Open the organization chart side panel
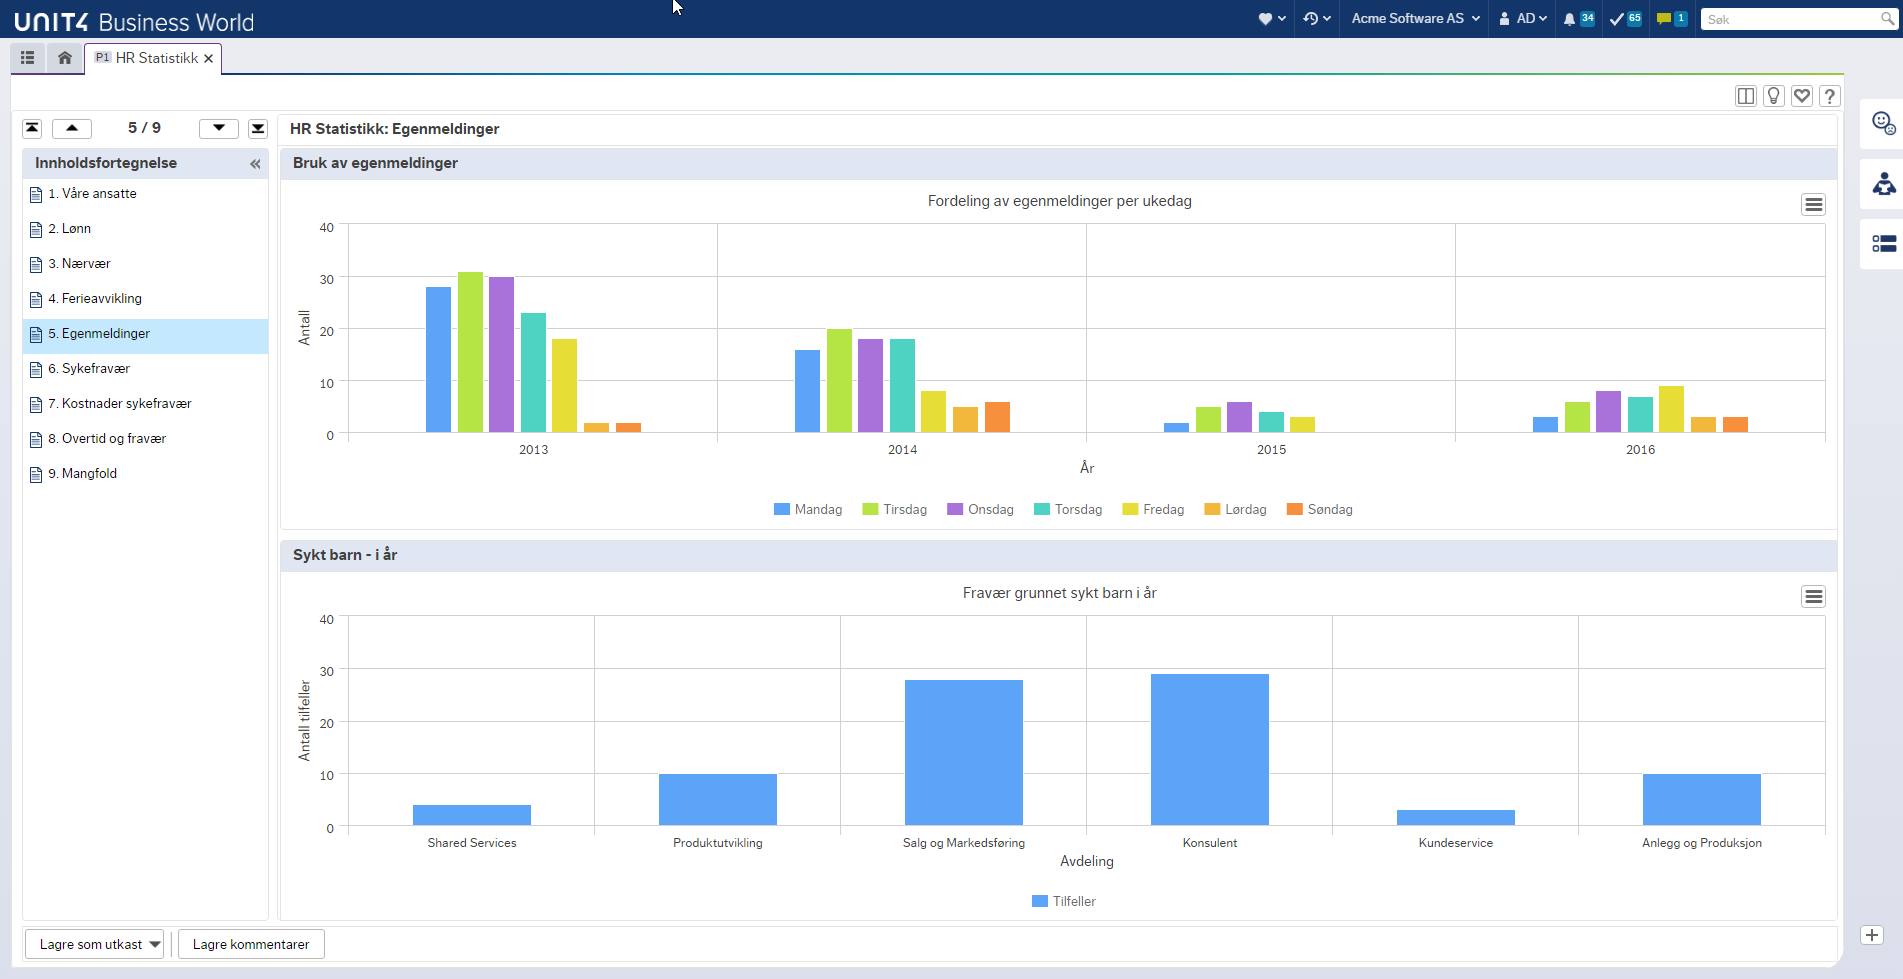The width and height of the screenshot is (1903, 979). pyautogui.click(x=1884, y=184)
